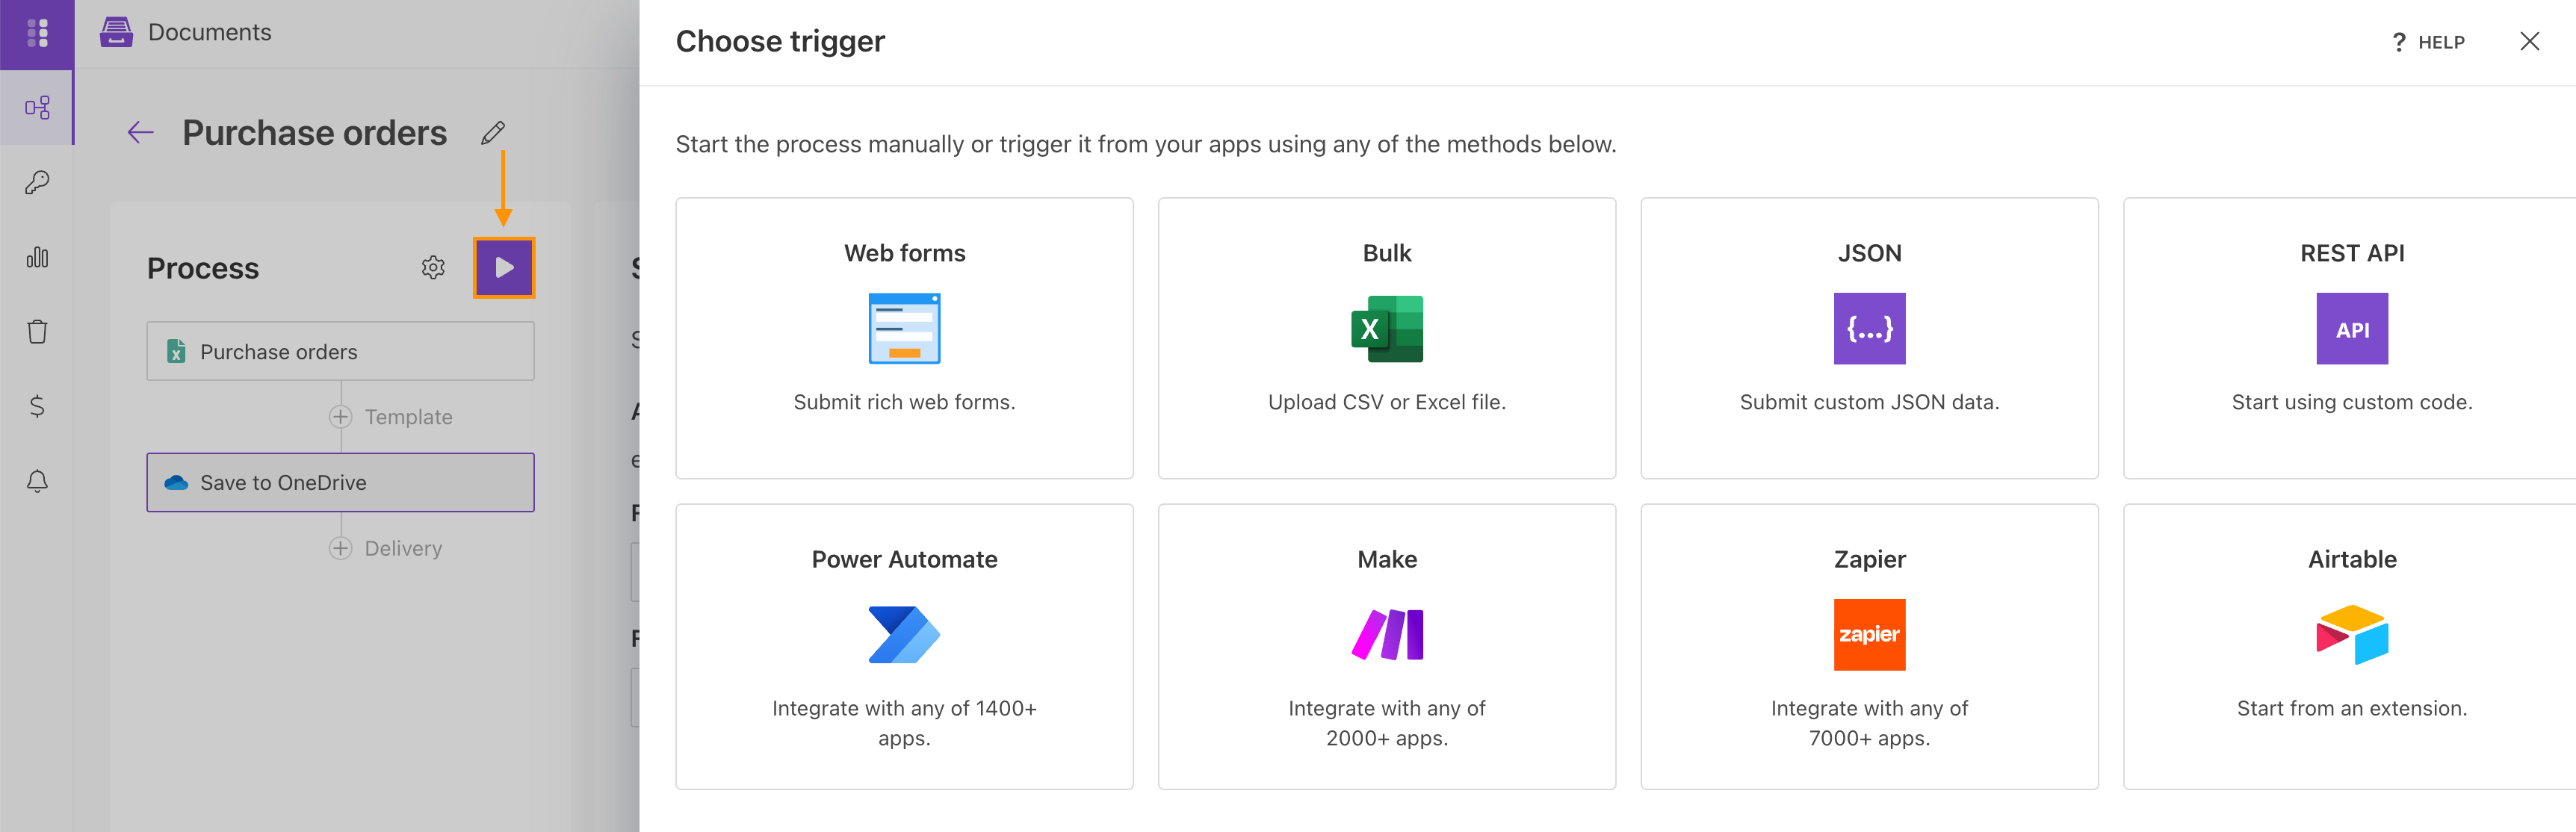Open the billing dollar sidebar icon
Screen dimensions: 2576x832
37,406
